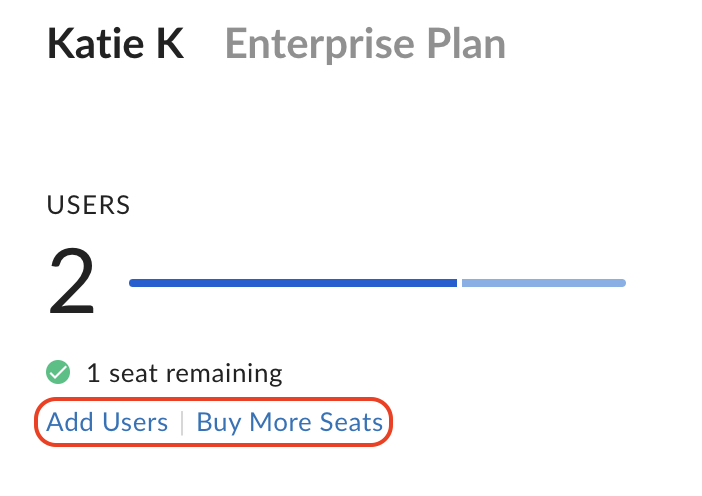Click the word "Seats" in Buy More Seats
The image size is (702, 496).
click(351, 422)
